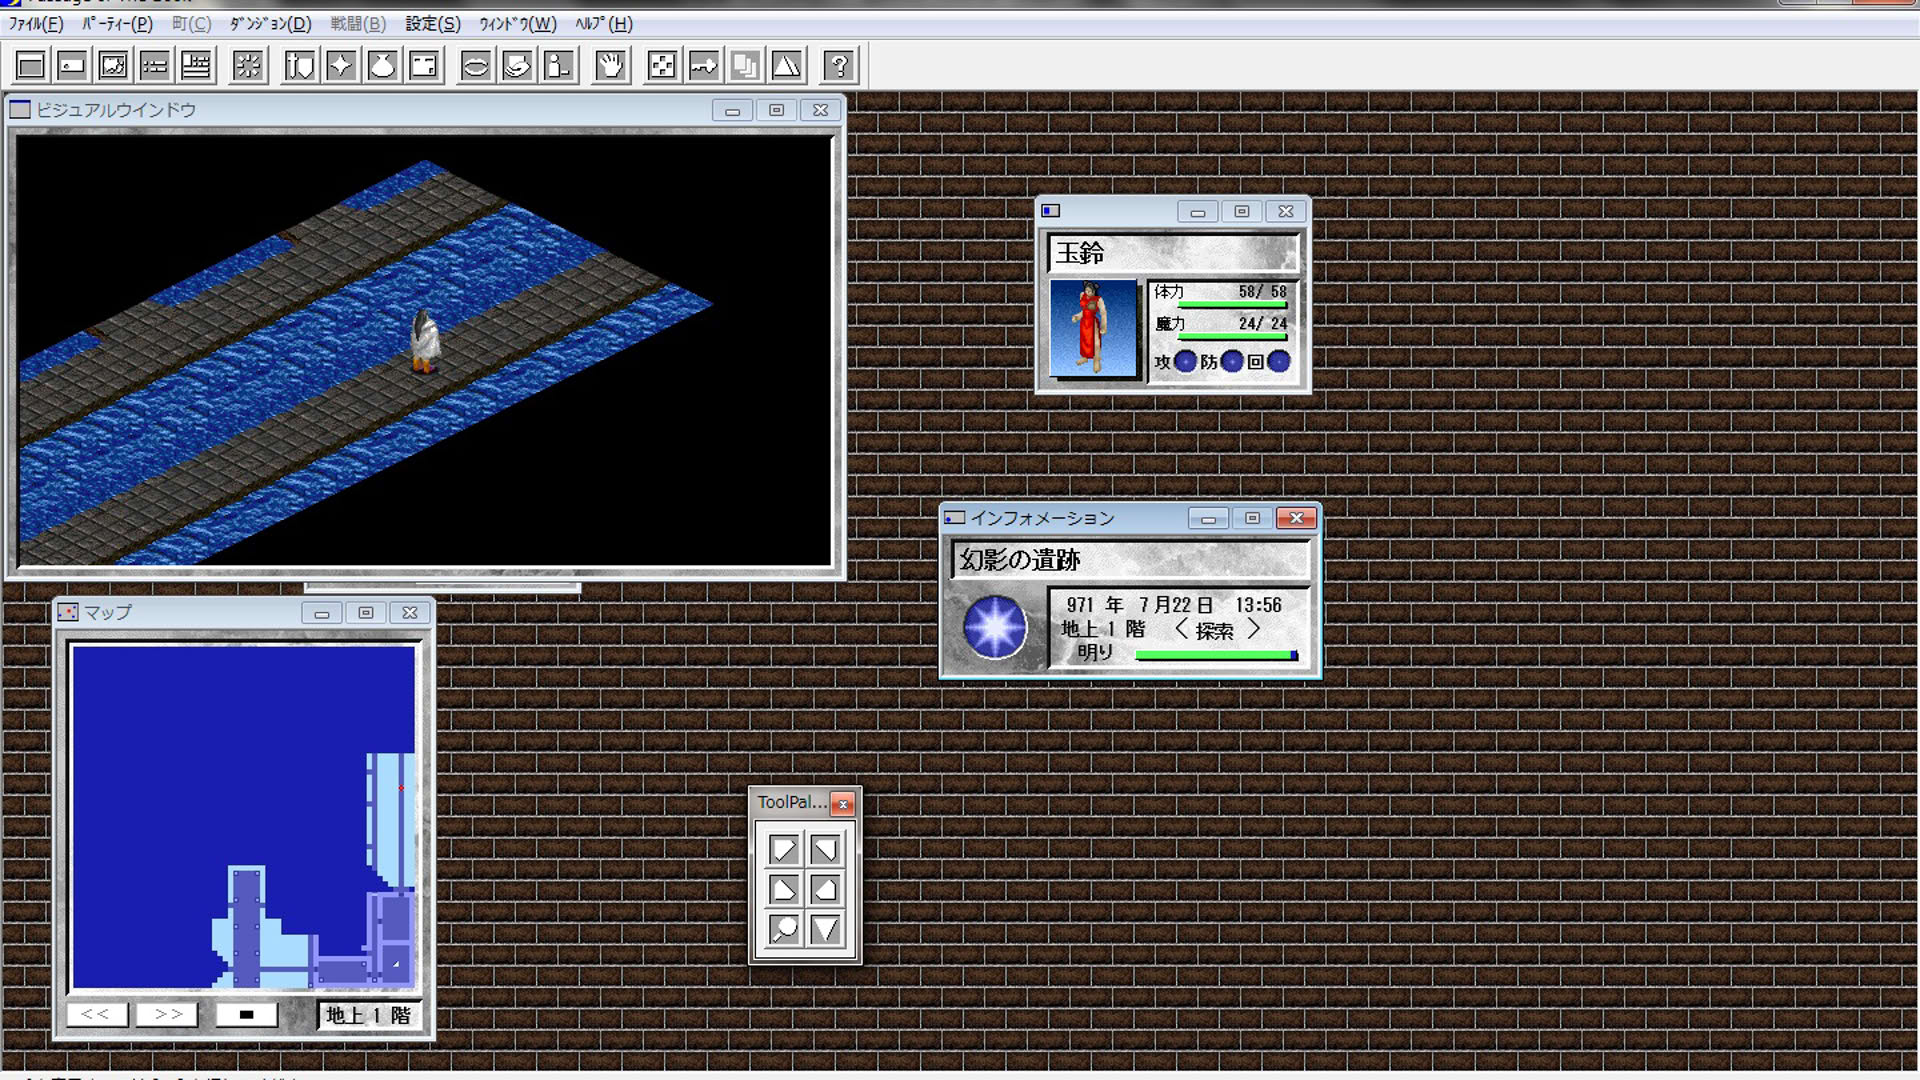Click the red-dressed character portrait

coord(1093,328)
